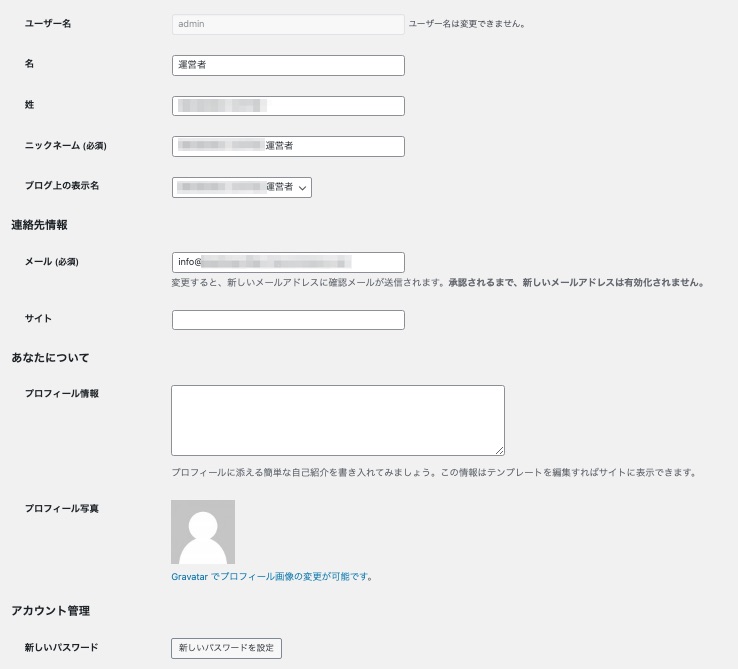The image size is (738, 669).
Task: Click the メール (必須) label text
Action: (52, 262)
